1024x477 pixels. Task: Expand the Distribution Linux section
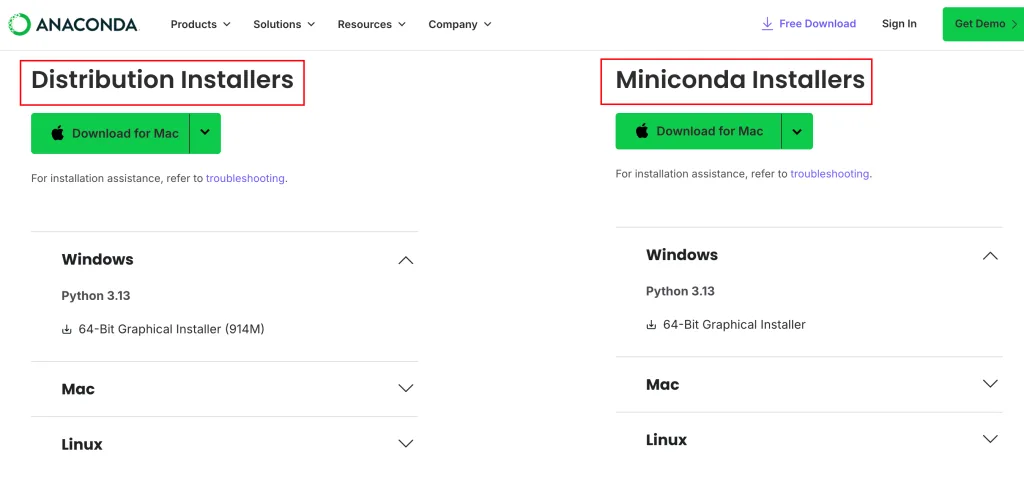pos(406,444)
